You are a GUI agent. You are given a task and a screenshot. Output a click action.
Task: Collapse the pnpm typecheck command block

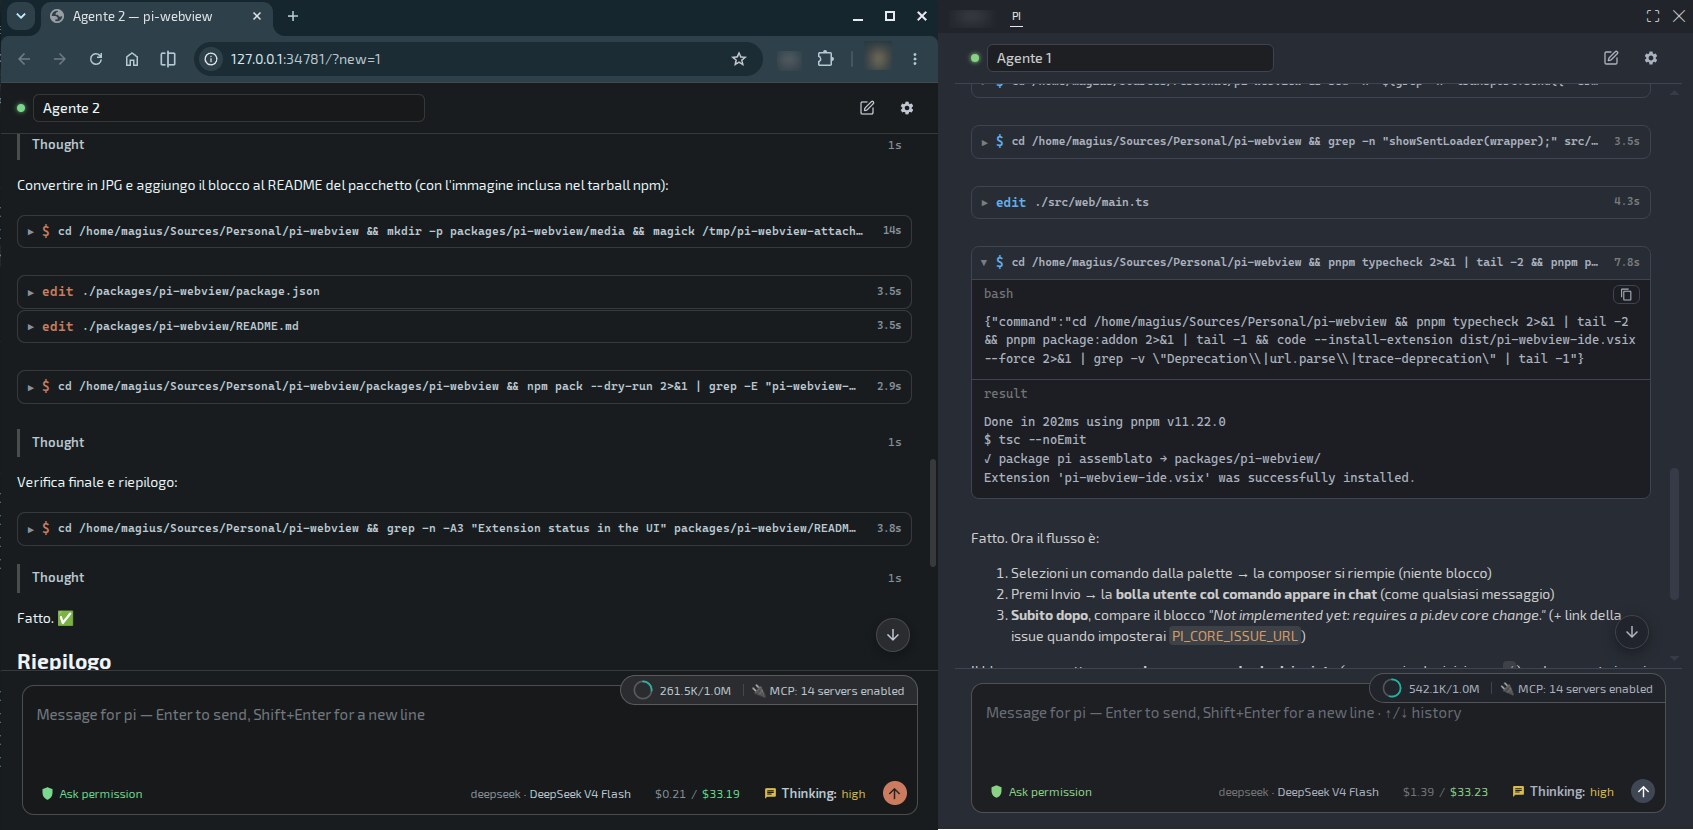click(1310, 262)
